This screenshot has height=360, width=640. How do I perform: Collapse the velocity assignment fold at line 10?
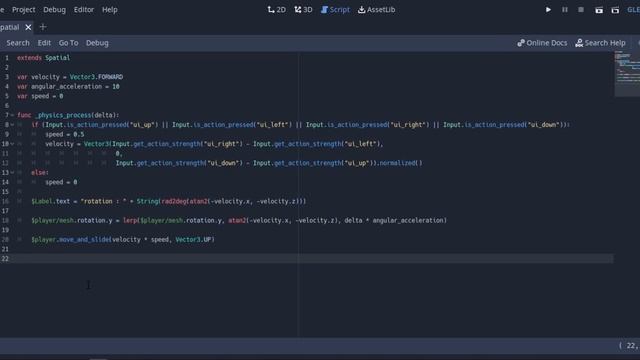tap(12, 144)
